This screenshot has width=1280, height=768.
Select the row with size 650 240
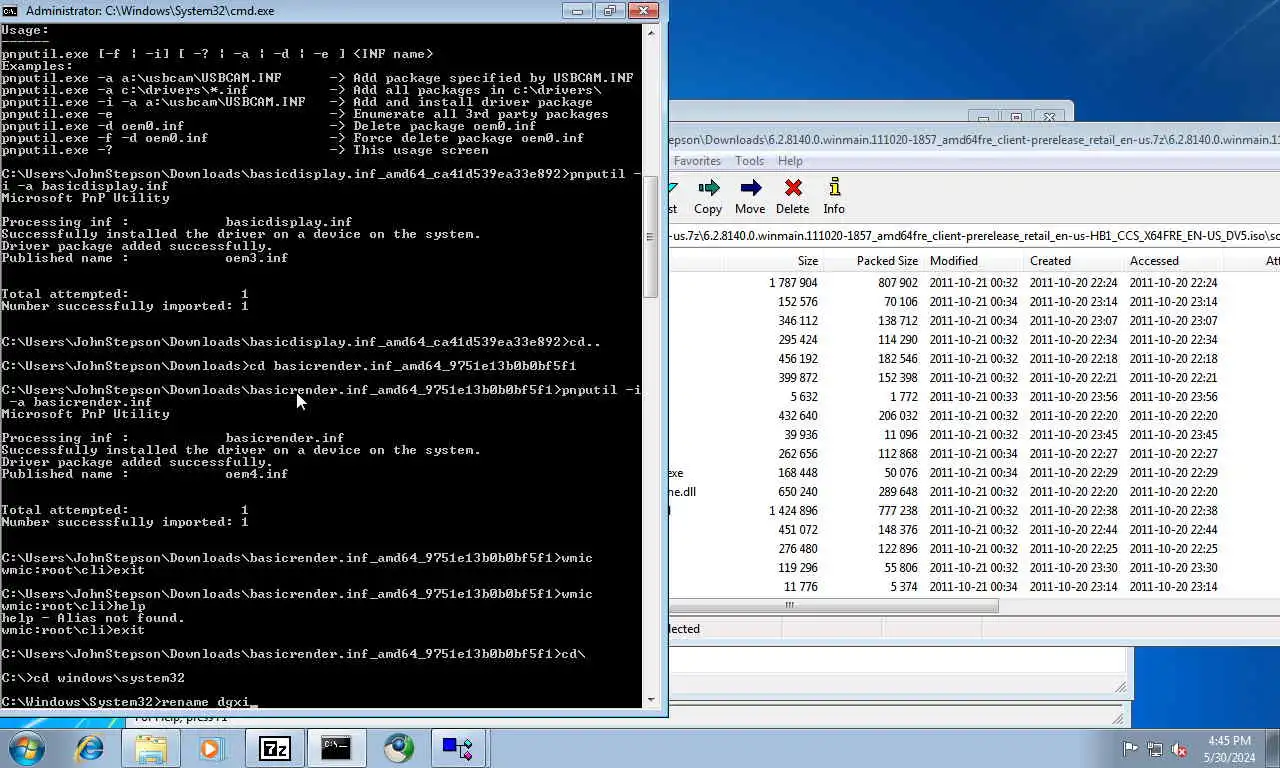[974, 492]
